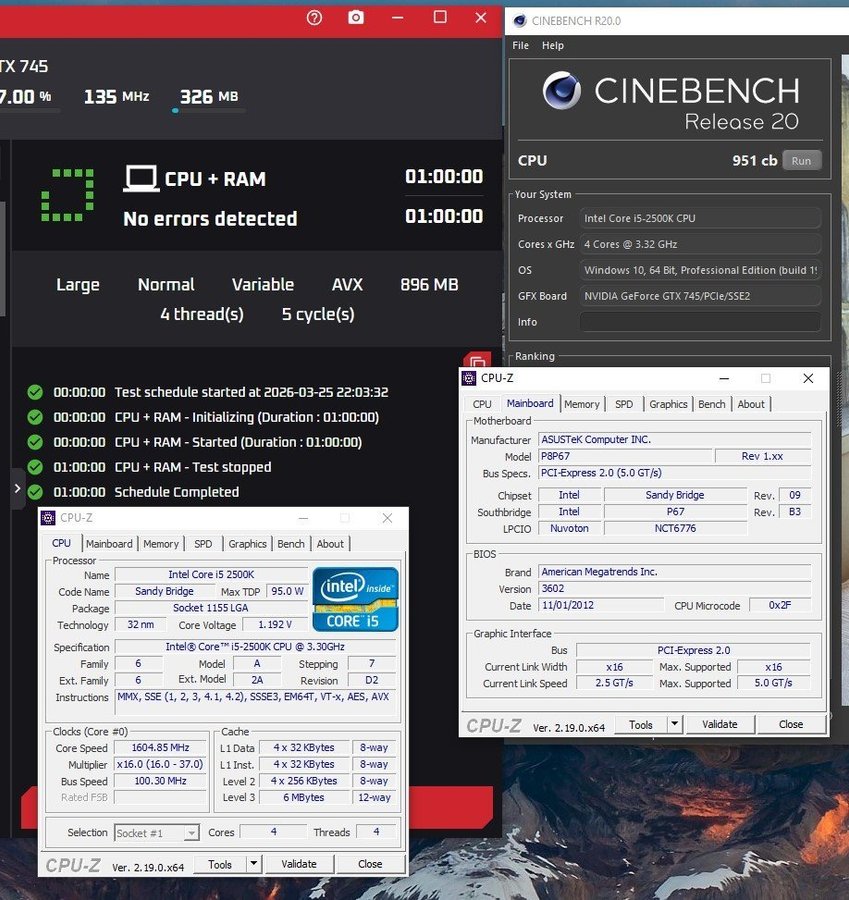The height and width of the screenshot is (900, 849).
Task: Open Tools dropdown arrow in CPU-Z Mainboard window
Action: pyautogui.click(x=674, y=724)
